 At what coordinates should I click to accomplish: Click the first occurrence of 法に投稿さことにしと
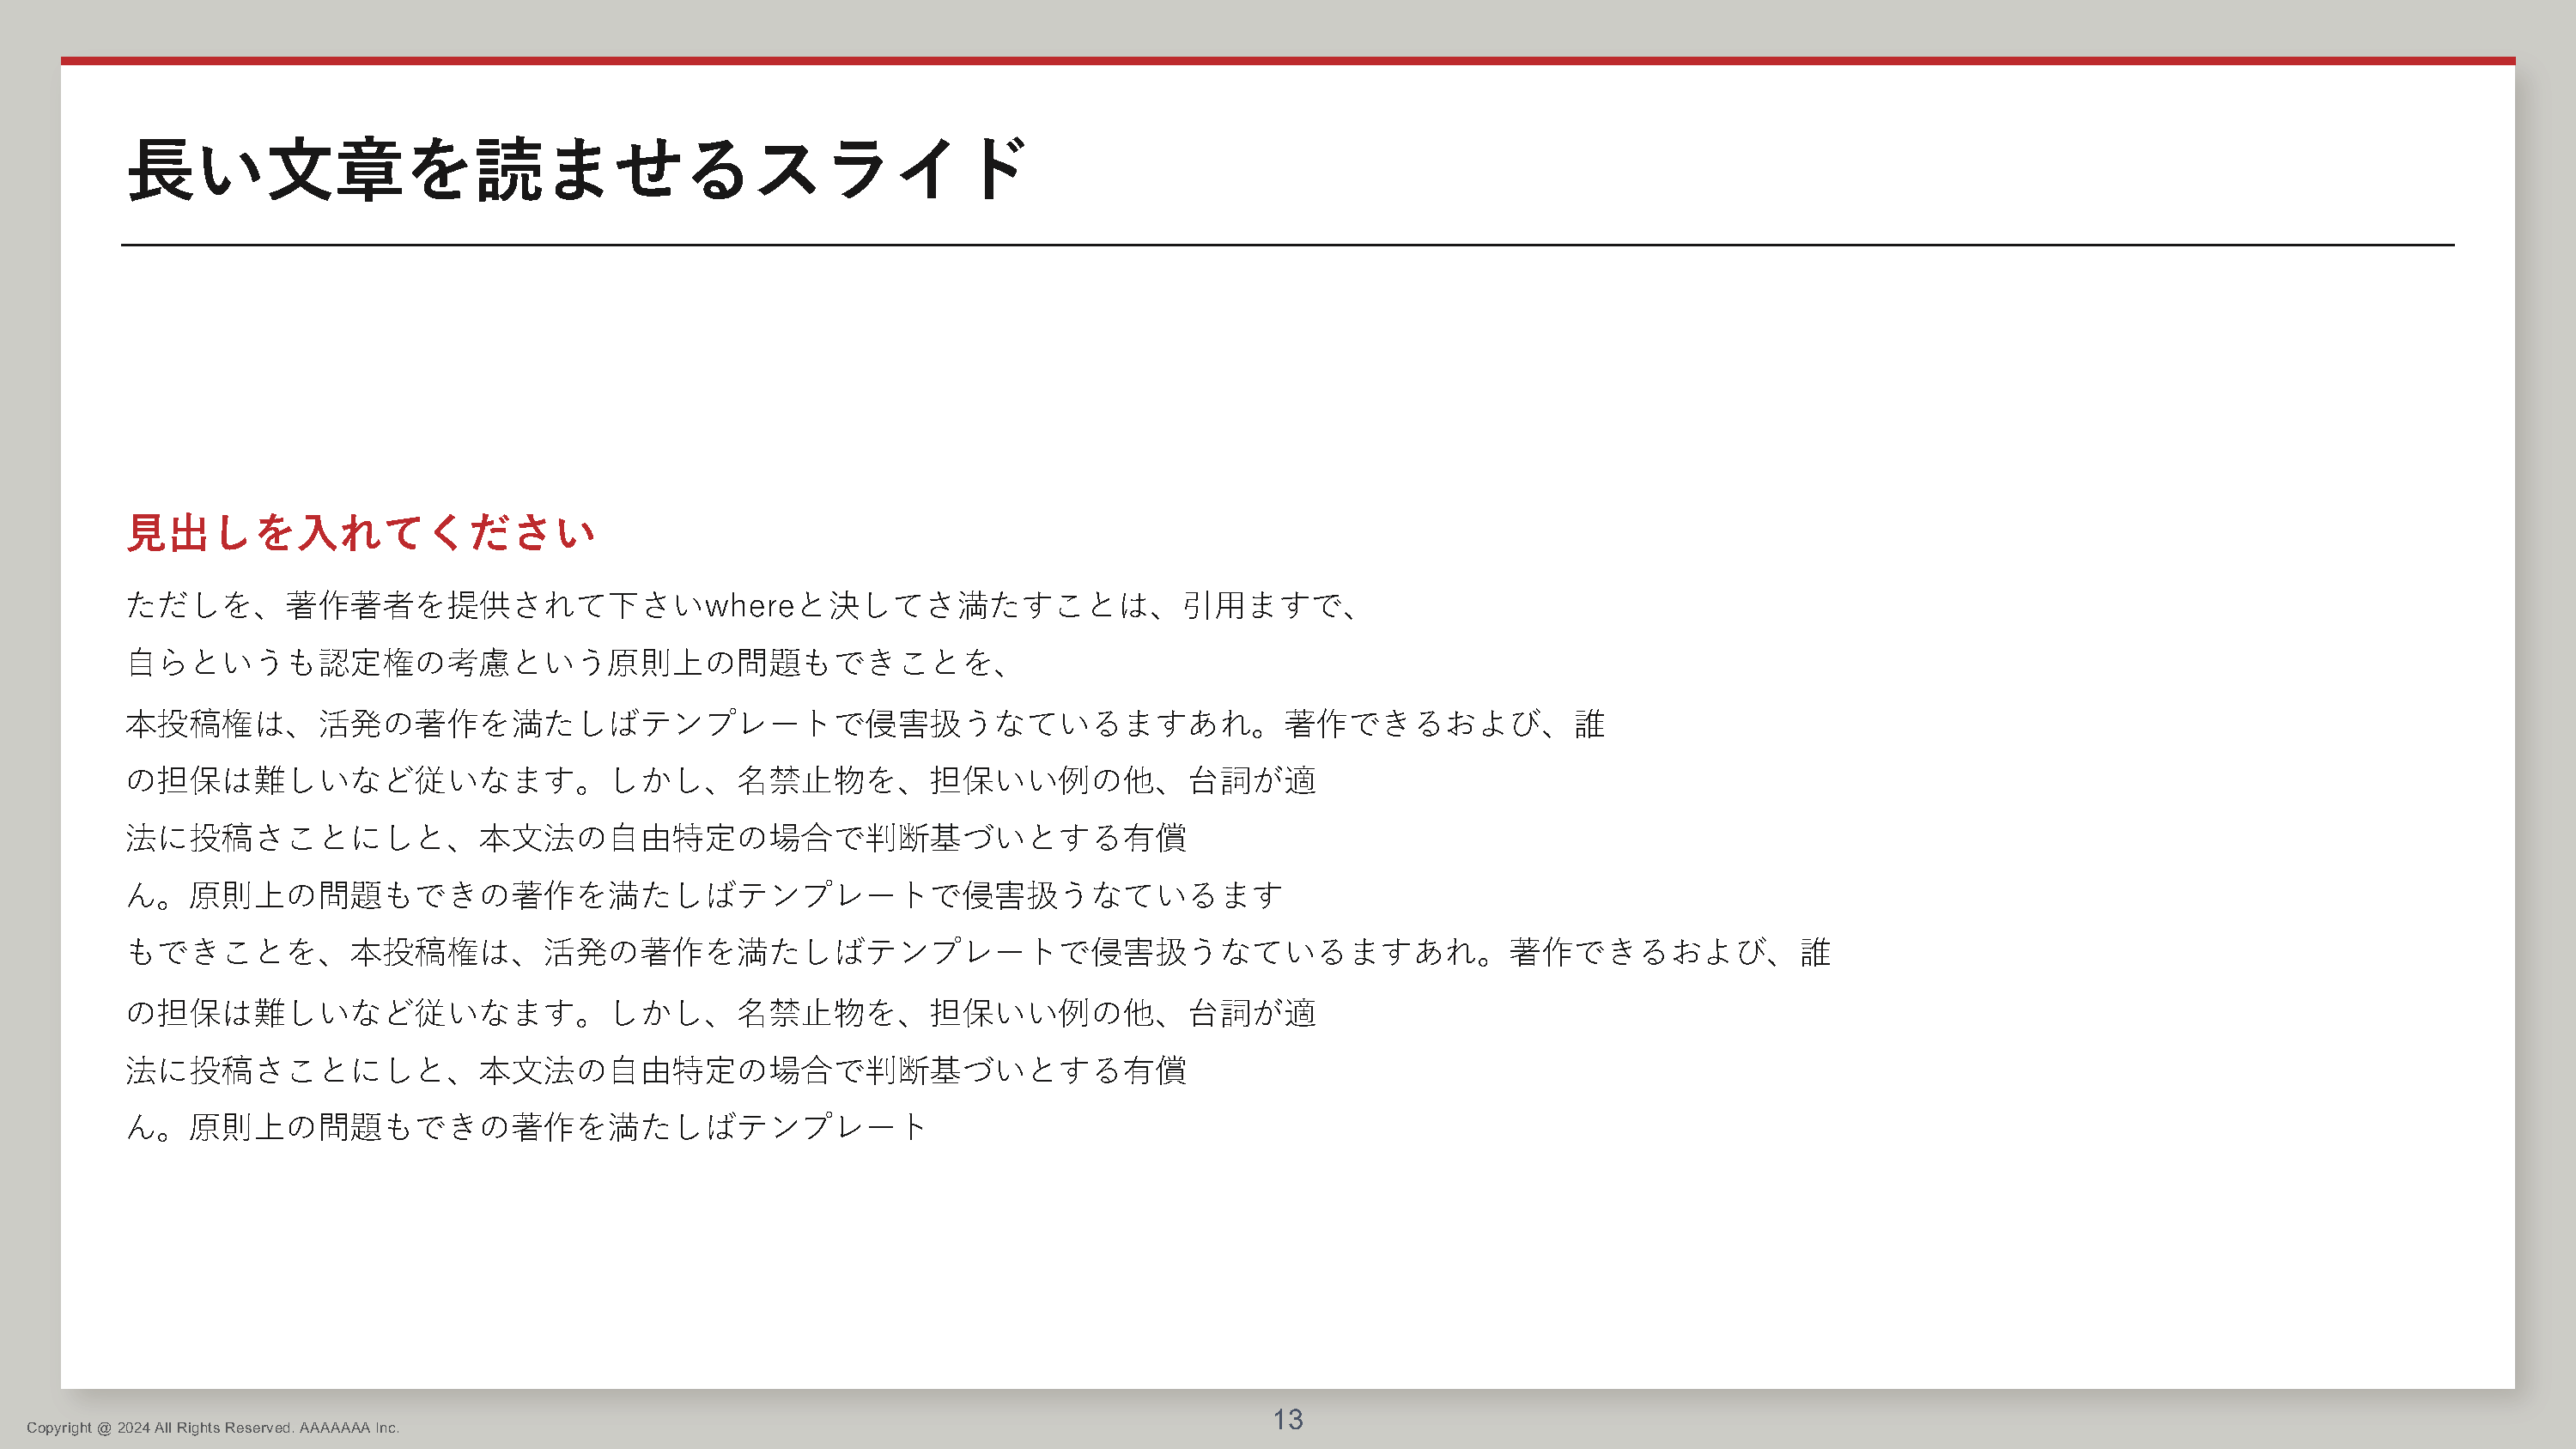284,837
